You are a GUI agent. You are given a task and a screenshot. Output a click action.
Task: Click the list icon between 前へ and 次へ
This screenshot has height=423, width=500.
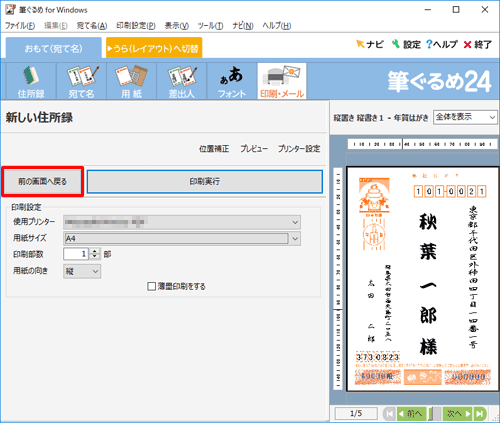(435, 414)
